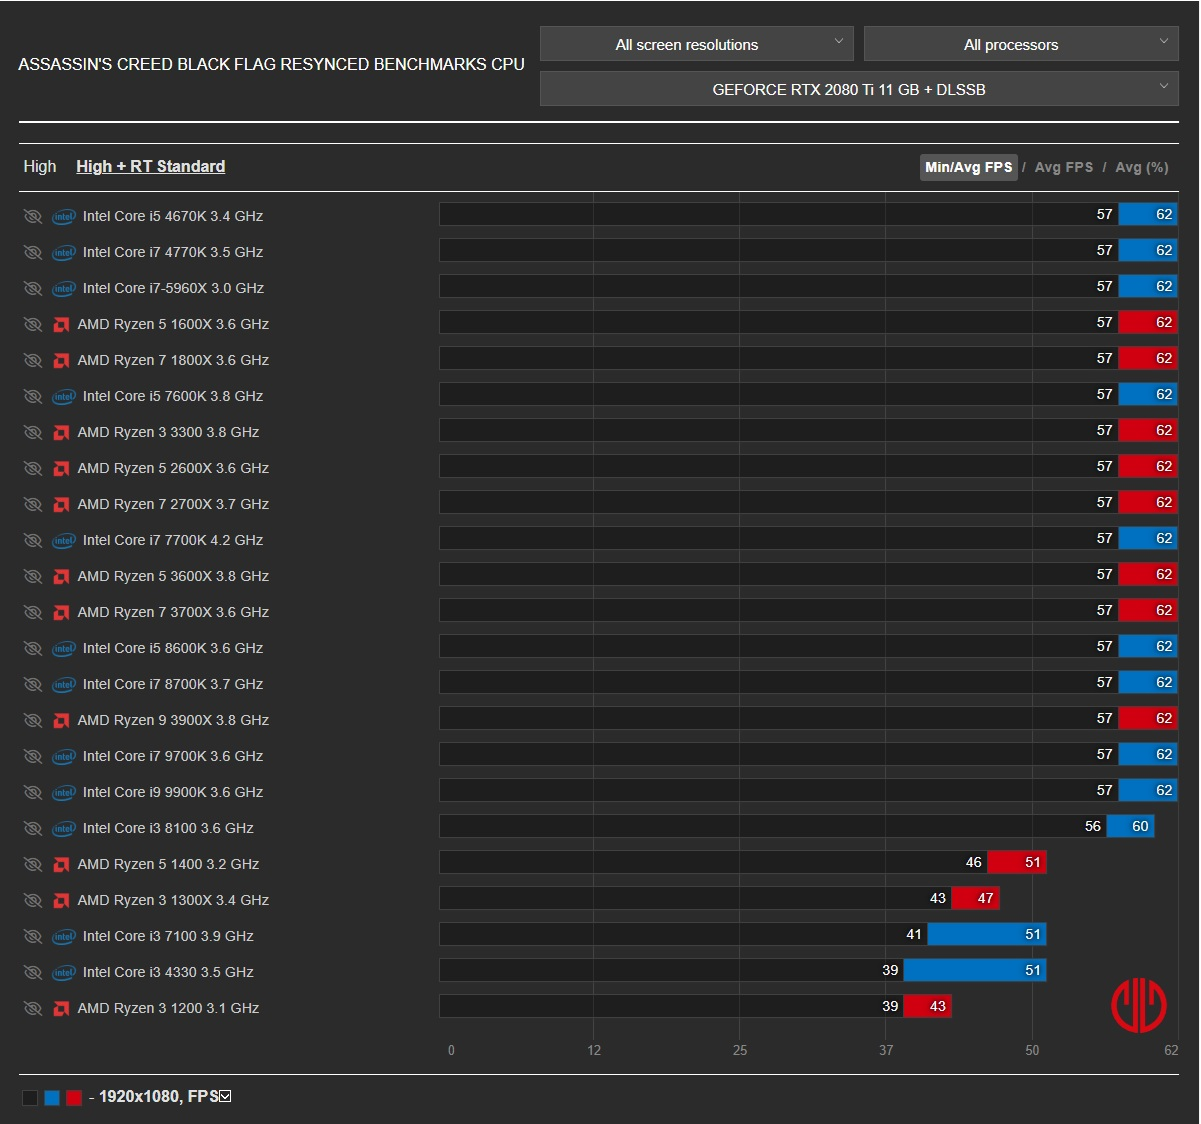Click the AMD Ryzen 5 1400 3.2 GHz label
The image size is (1201, 1124).
(x=168, y=864)
